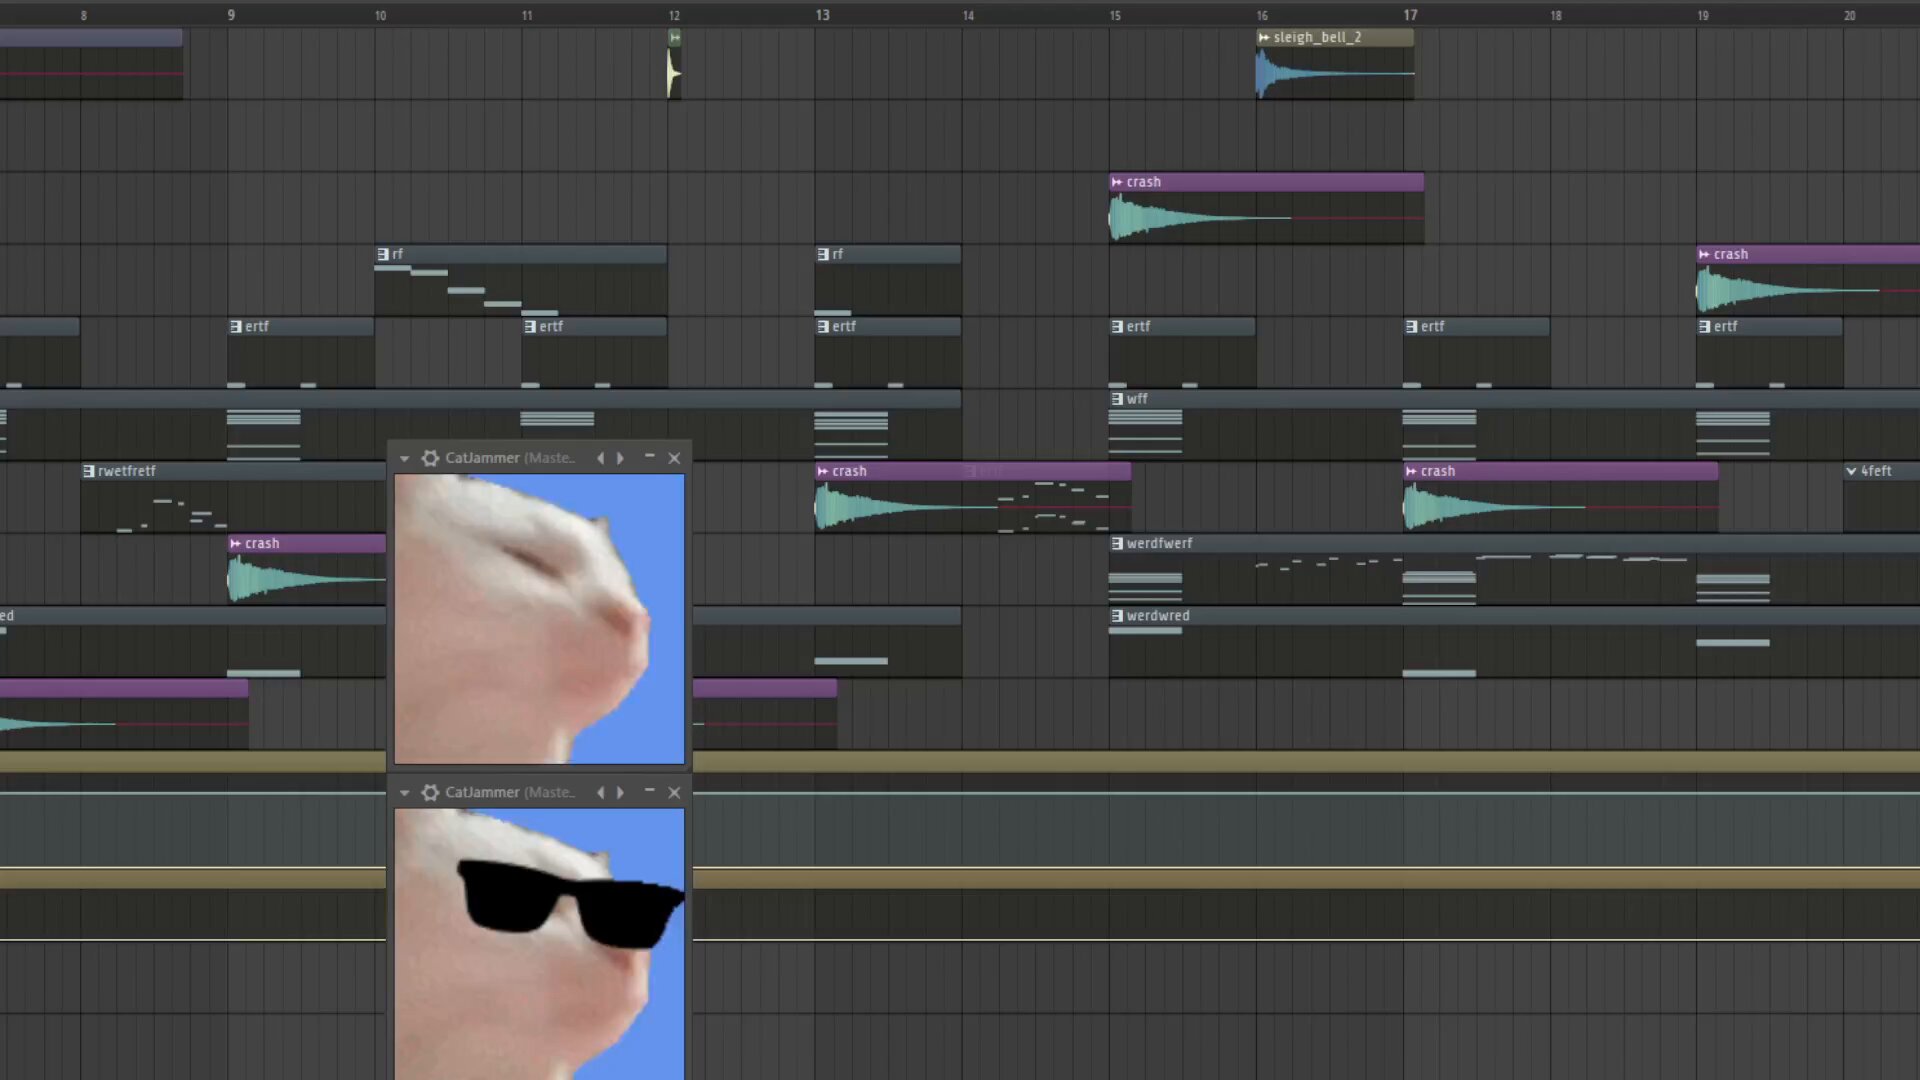Image resolution: width=1920 pixels, height=1080 pixels.
Task: Open pattern icon of ertf clip at bar 13
Action: pyautogui.click(x=823, y=326)
